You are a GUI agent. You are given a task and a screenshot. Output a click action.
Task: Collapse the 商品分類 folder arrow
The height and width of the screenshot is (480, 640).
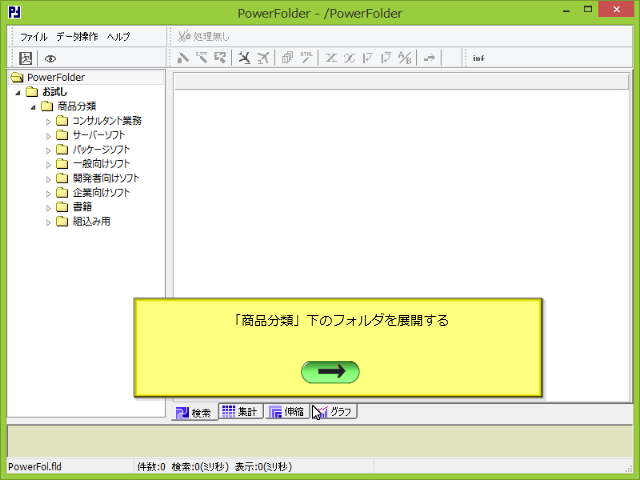point(33,107)
